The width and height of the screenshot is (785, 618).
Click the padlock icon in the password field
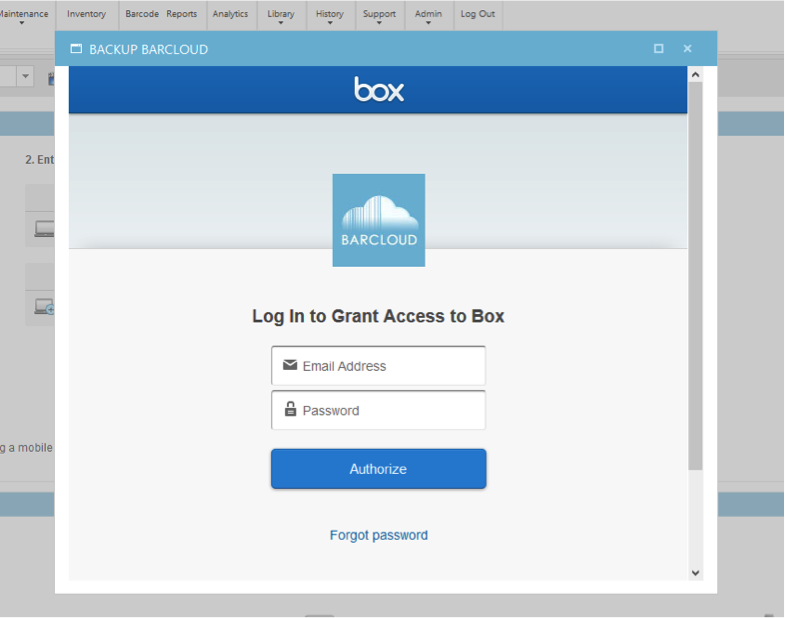[x=290, y=409]
